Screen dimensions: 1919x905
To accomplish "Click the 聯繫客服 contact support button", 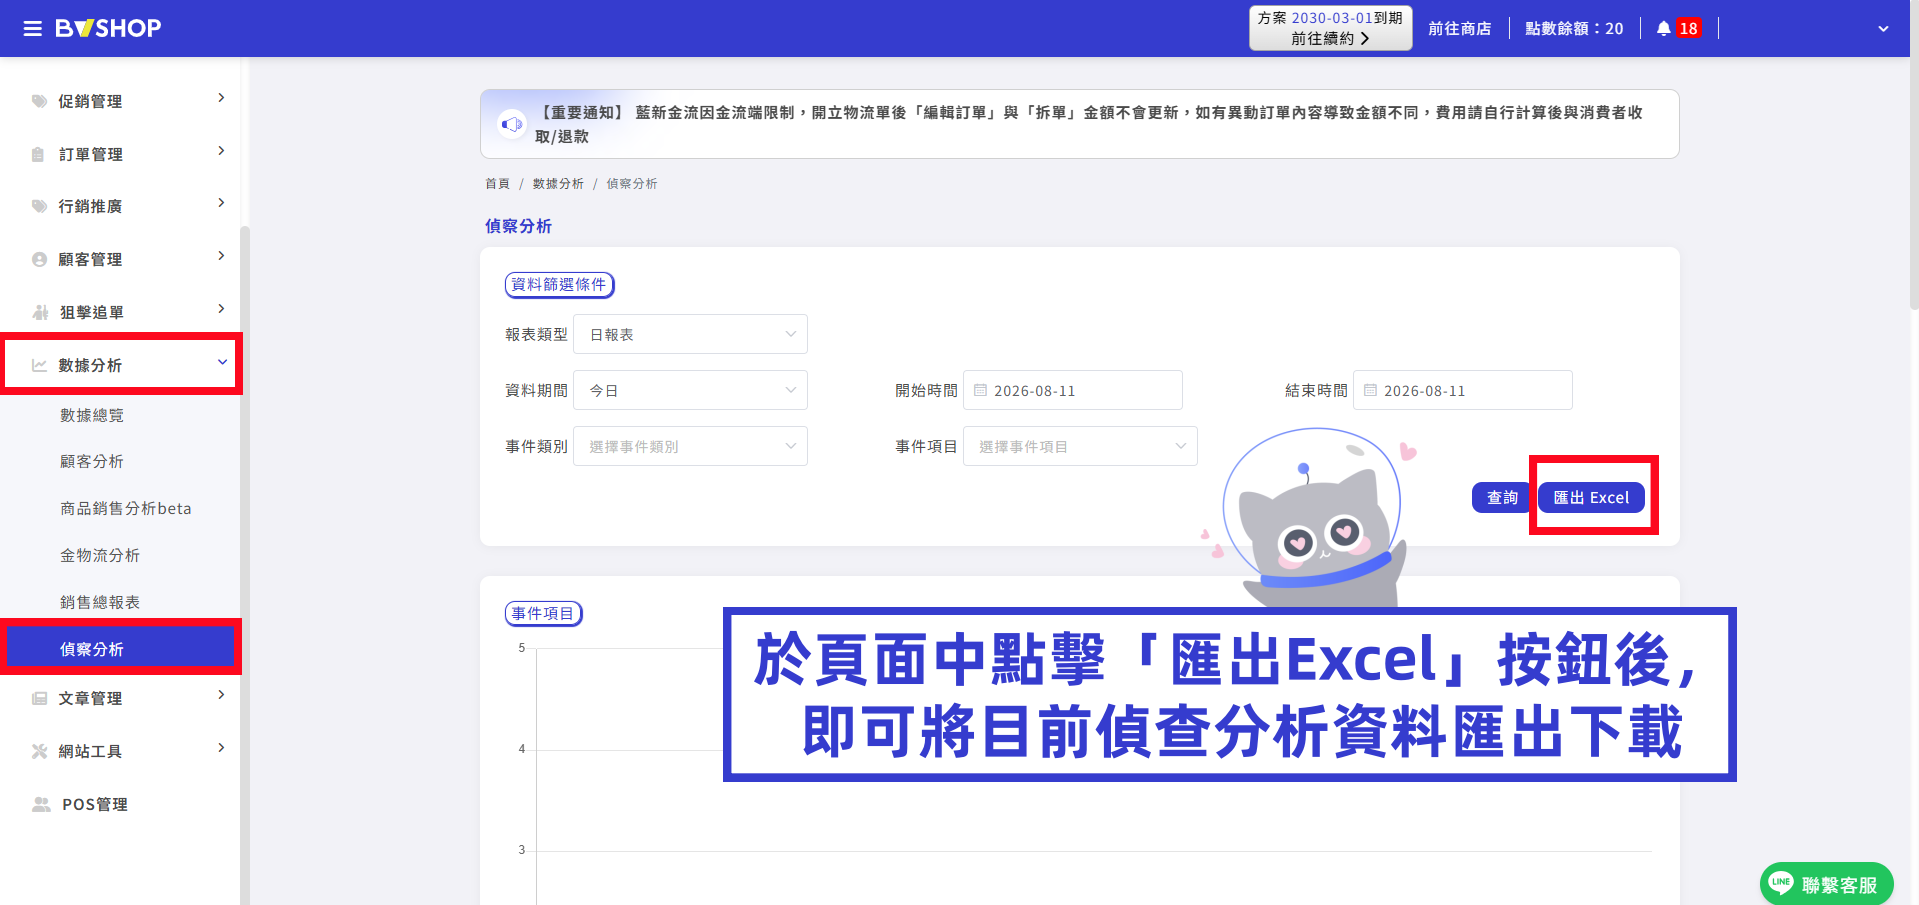I will coord(1827,884).
